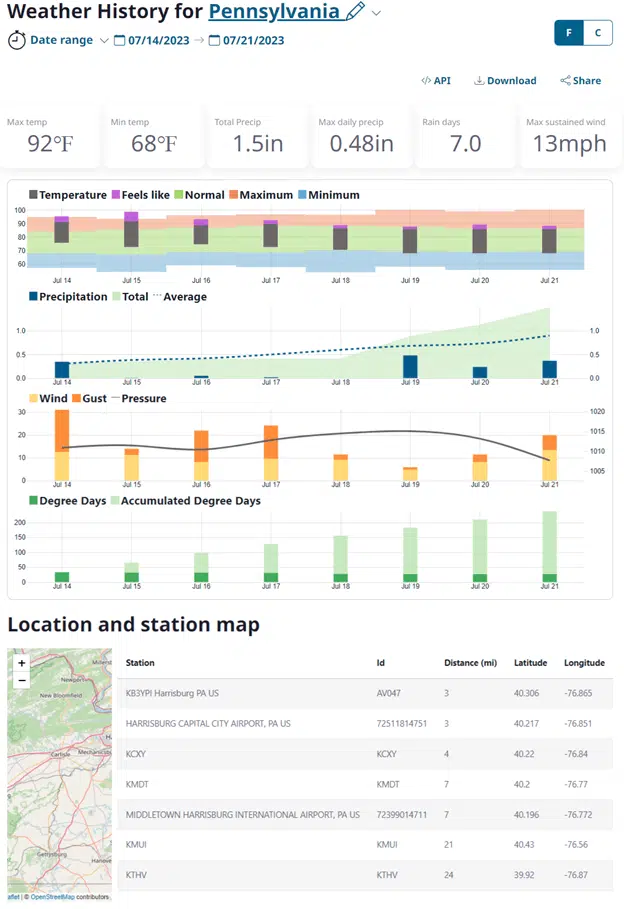This screenshot has width=624, height=909.
Task: Zoom in on the station map
Action: click(22, 663)
